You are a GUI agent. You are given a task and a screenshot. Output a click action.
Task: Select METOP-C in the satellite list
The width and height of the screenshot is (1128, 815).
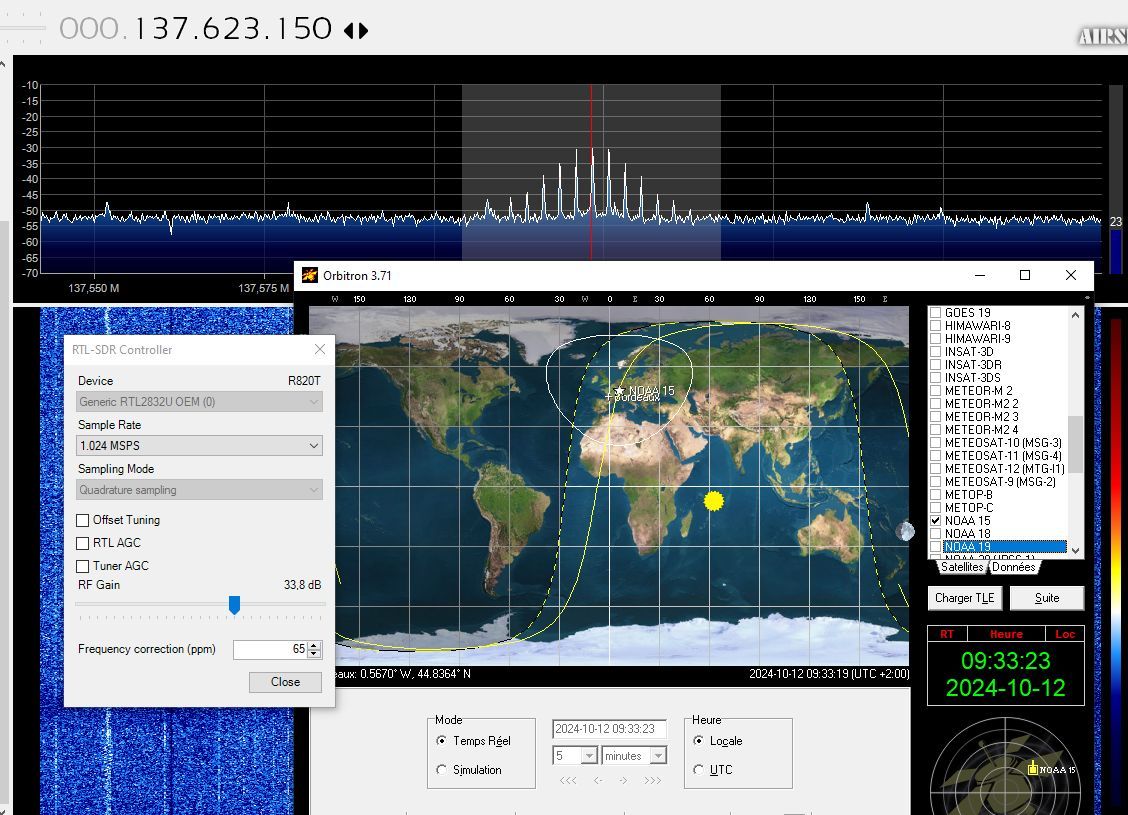pos(969,507)
